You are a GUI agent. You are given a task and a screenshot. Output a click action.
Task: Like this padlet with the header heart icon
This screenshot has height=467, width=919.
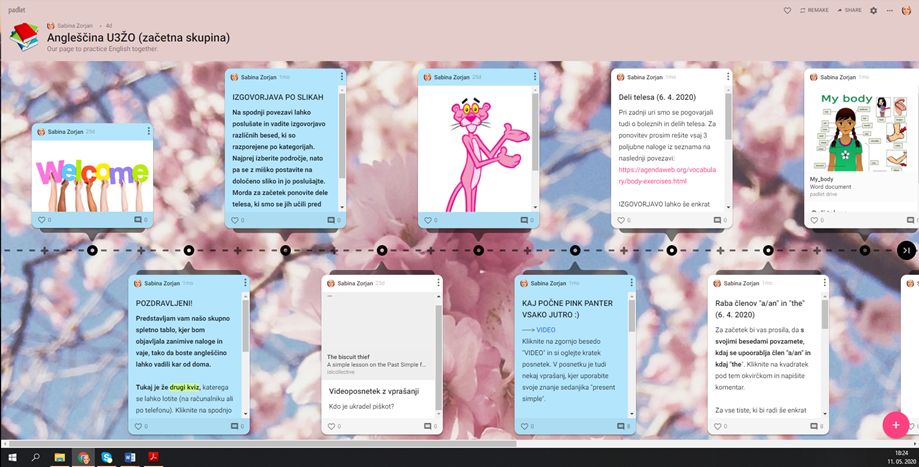click(x=788, y=10)
